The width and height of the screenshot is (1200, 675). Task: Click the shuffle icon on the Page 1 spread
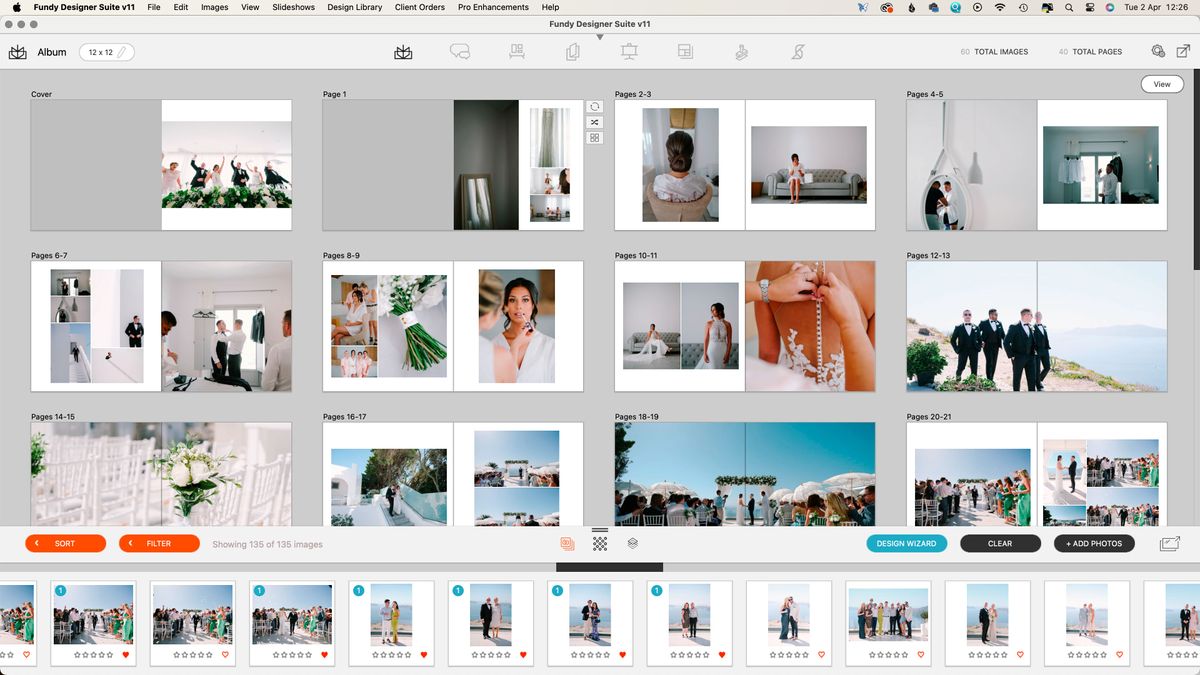pyautogui.click(x=594, y=122)
